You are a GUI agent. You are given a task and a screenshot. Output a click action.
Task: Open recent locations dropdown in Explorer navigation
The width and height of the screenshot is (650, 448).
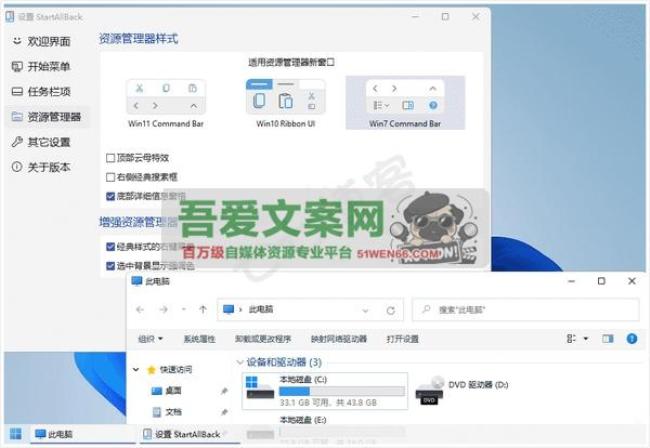(x=184, y=310)
